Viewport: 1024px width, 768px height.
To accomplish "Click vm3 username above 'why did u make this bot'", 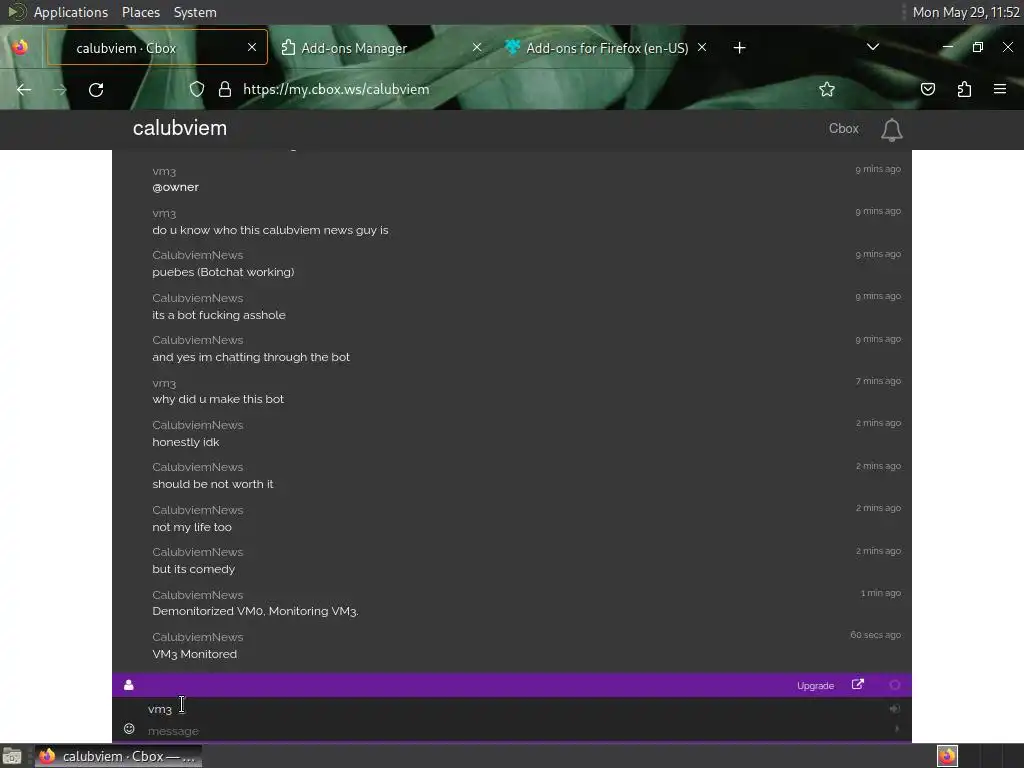I will tap(164, 383).
